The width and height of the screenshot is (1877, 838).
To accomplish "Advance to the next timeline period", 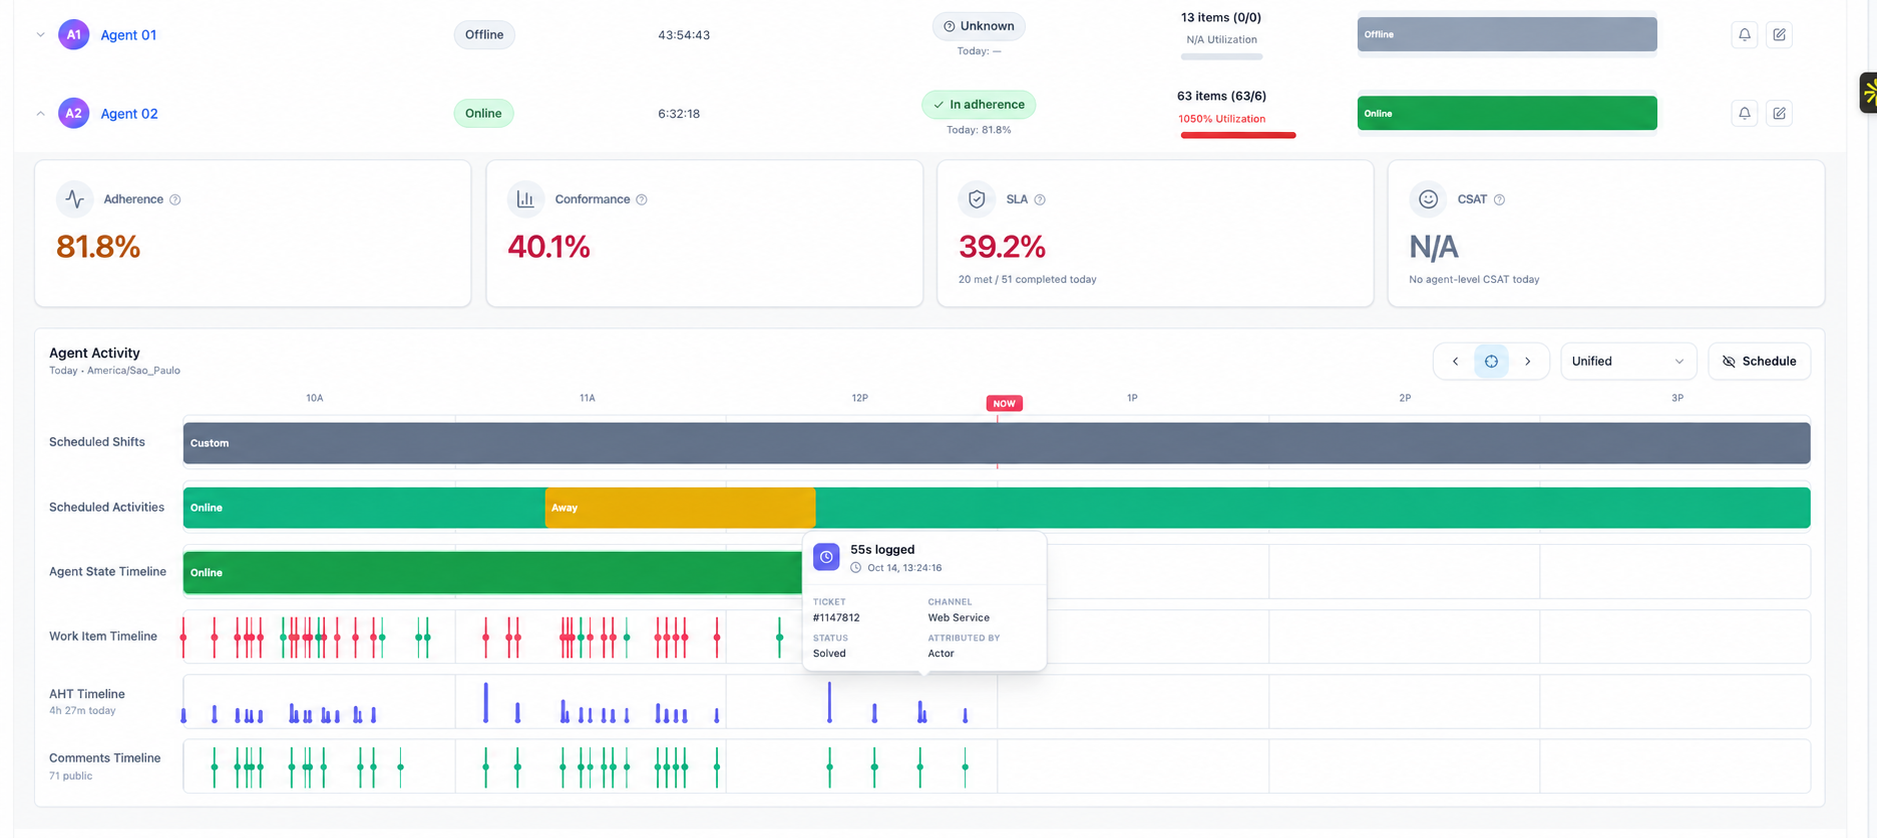I will 1528,361.
